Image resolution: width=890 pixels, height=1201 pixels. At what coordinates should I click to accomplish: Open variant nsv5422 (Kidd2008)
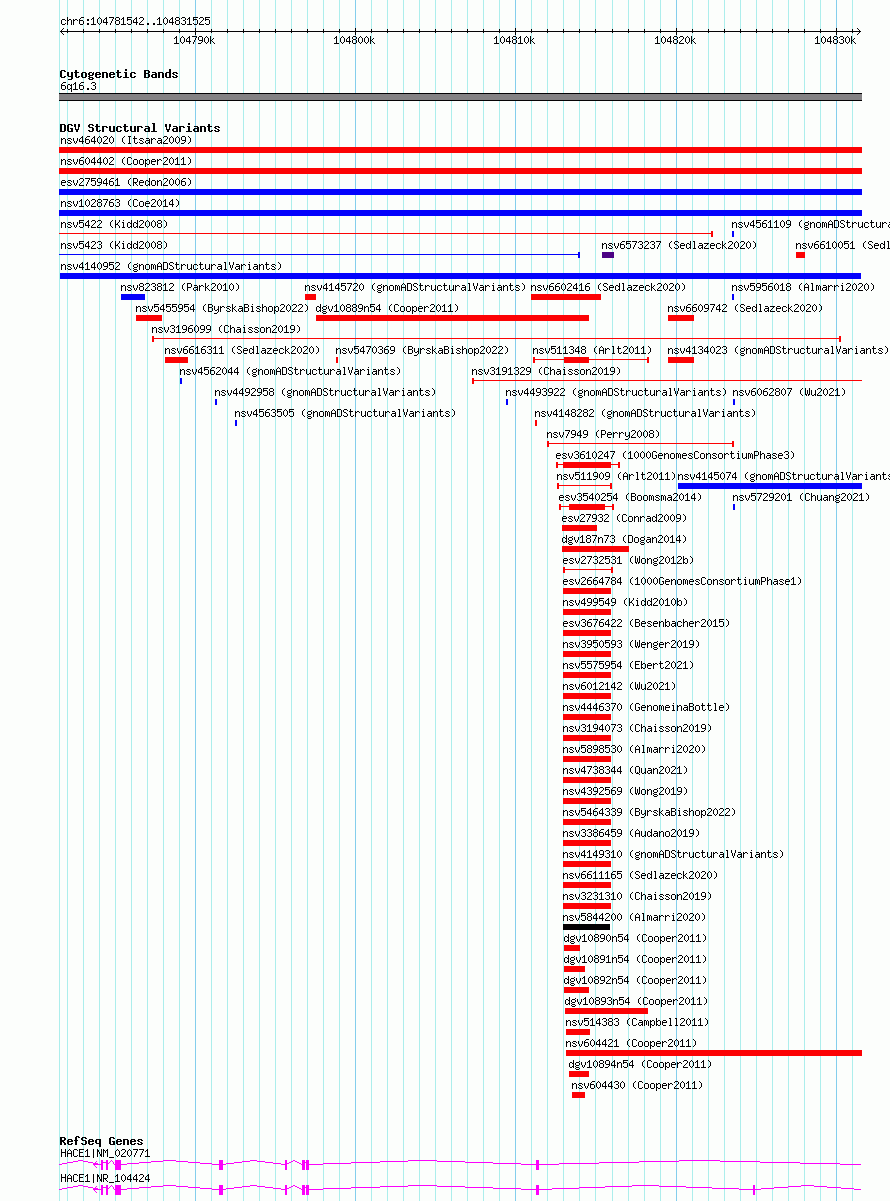click(114, 224)
